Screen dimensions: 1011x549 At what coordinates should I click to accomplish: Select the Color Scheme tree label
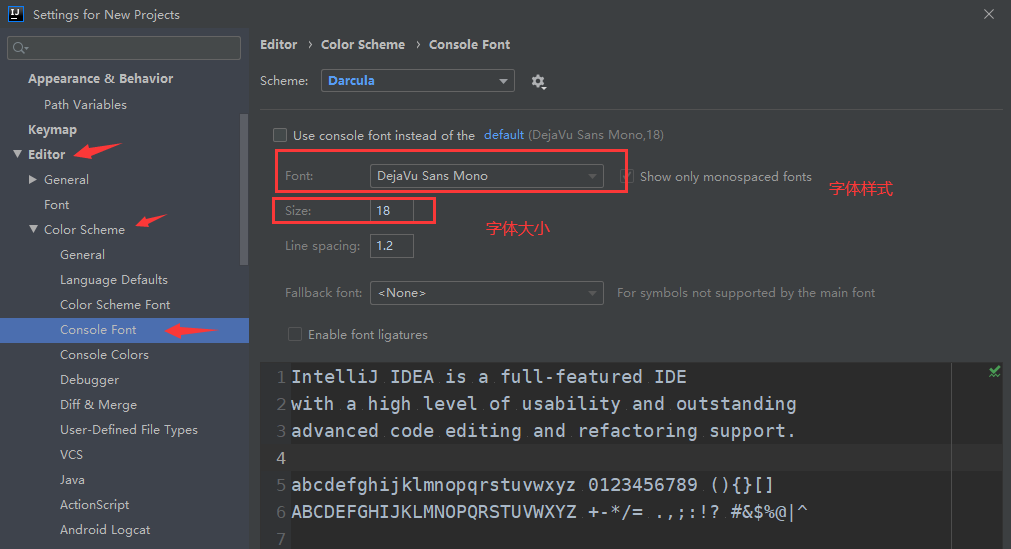(84, 230)
